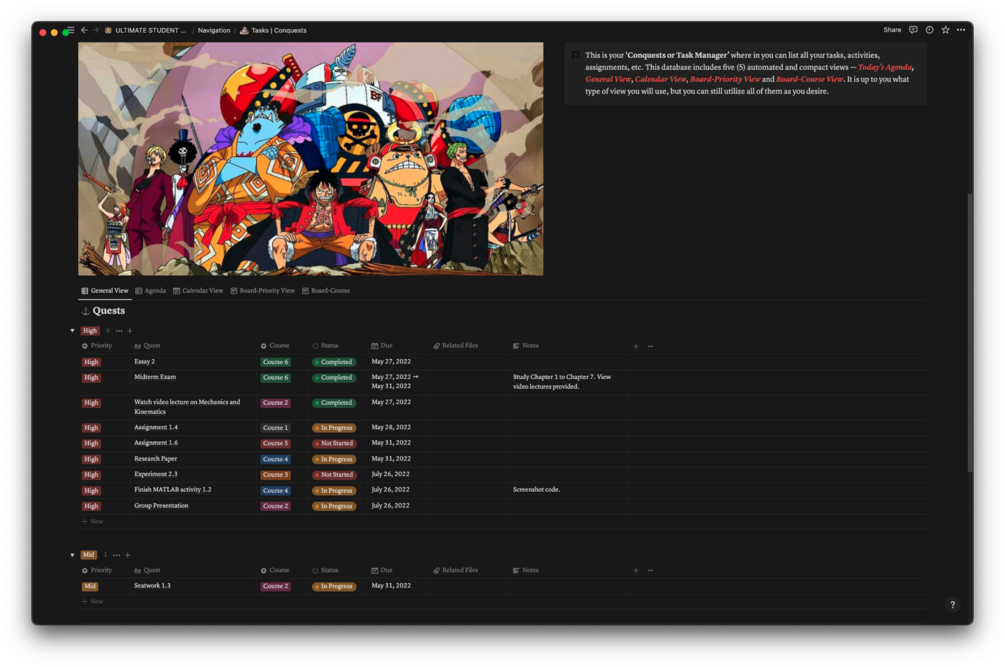Open the Seatwork 1.3 quest

tap(152, 586)
